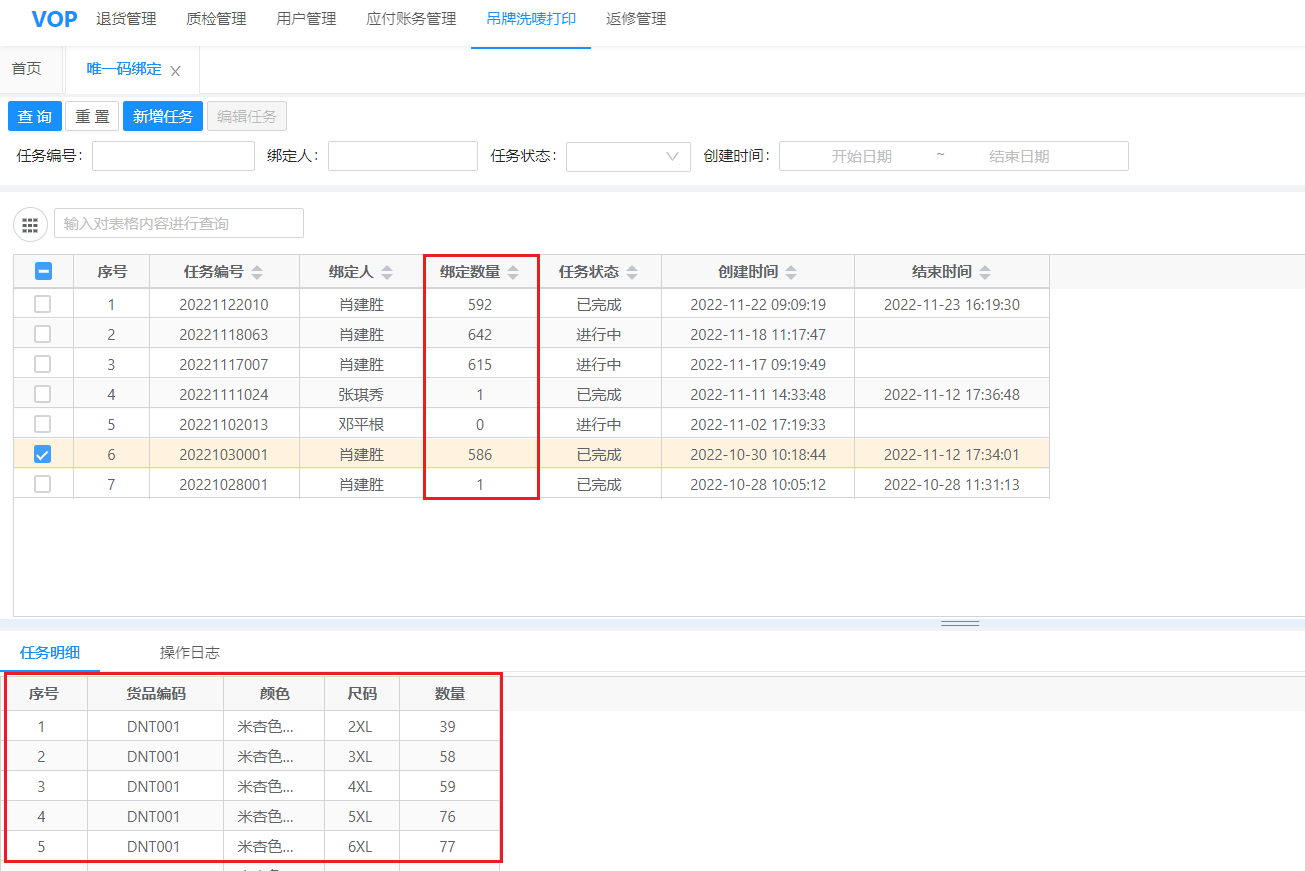The image size is (1305, 871).
Task: Open the 任务状态 dropdown
Action: coord(628,156)
